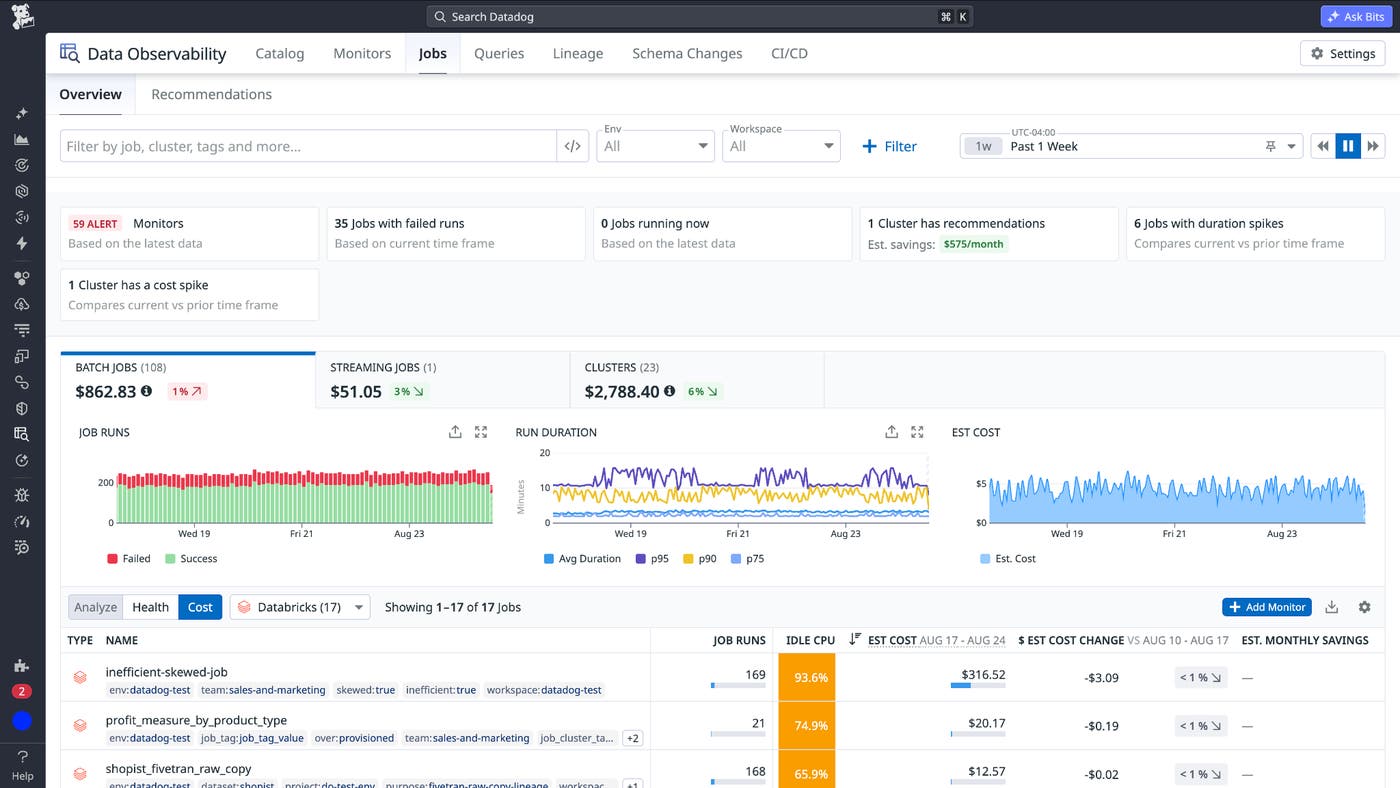The width and height of the screenshot is (1400, 788).
Task: Click the + Filter button
Action: click(x=889, y=146)
